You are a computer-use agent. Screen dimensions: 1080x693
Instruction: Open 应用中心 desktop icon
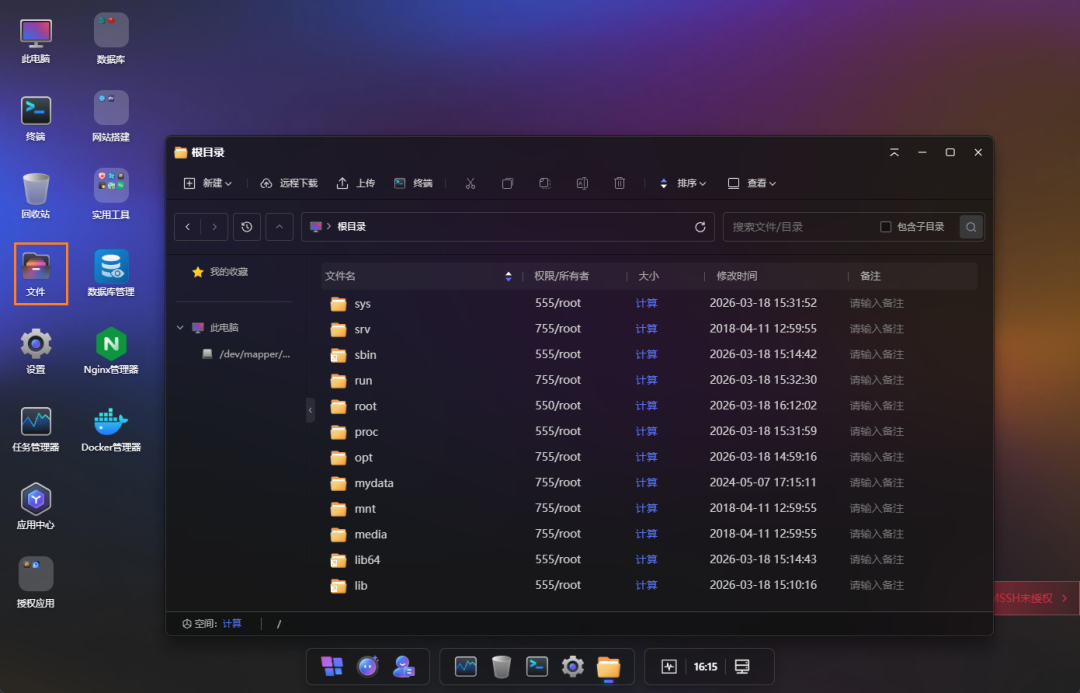coord(36,506)
